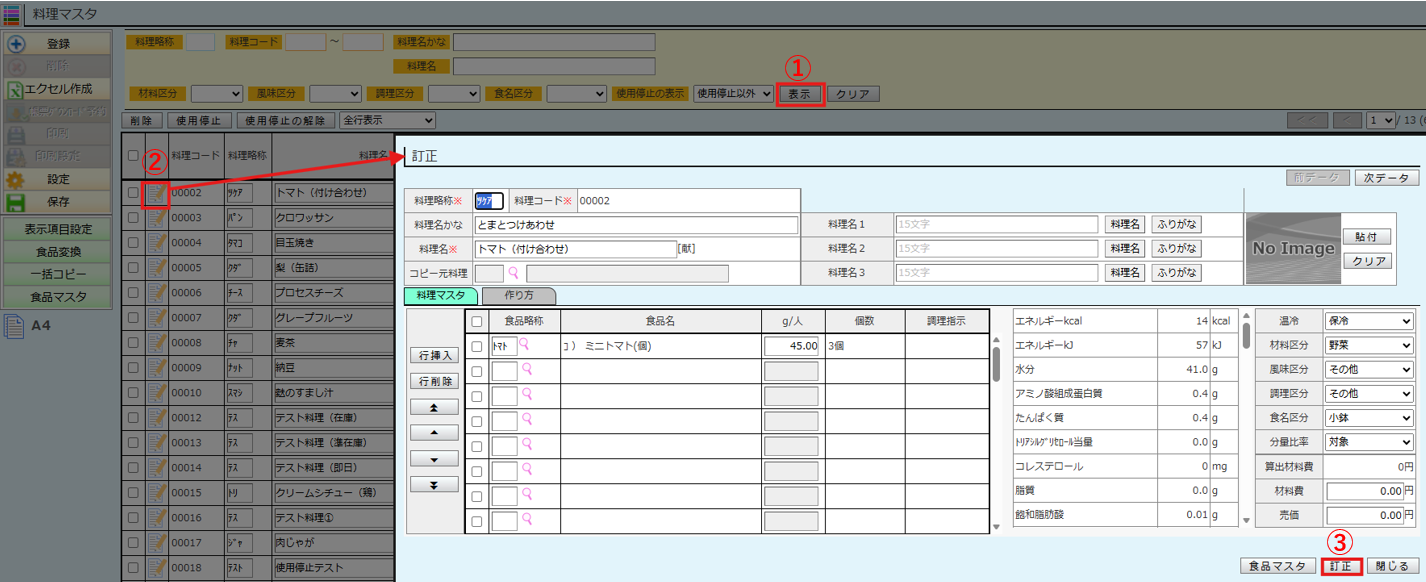Click magnifier icon next to コピー元料理 field

click(x=515, y=272)
